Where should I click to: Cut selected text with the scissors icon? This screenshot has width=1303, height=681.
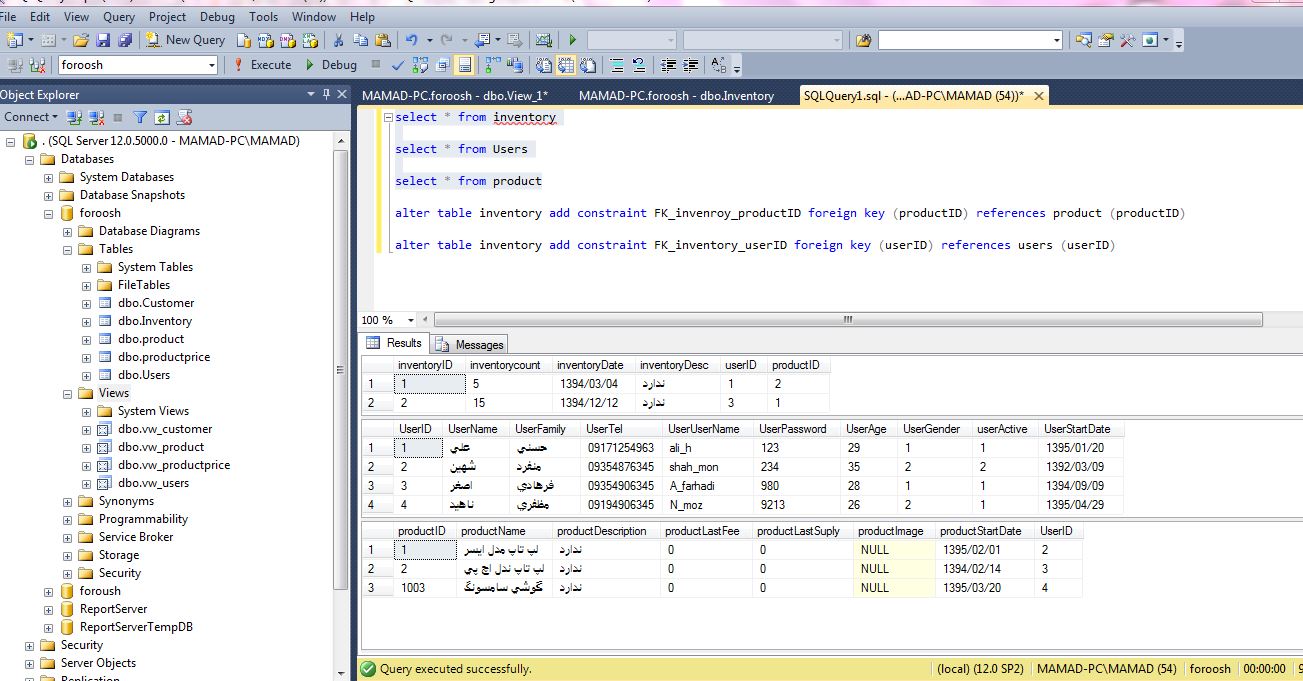tap(337, 40)
